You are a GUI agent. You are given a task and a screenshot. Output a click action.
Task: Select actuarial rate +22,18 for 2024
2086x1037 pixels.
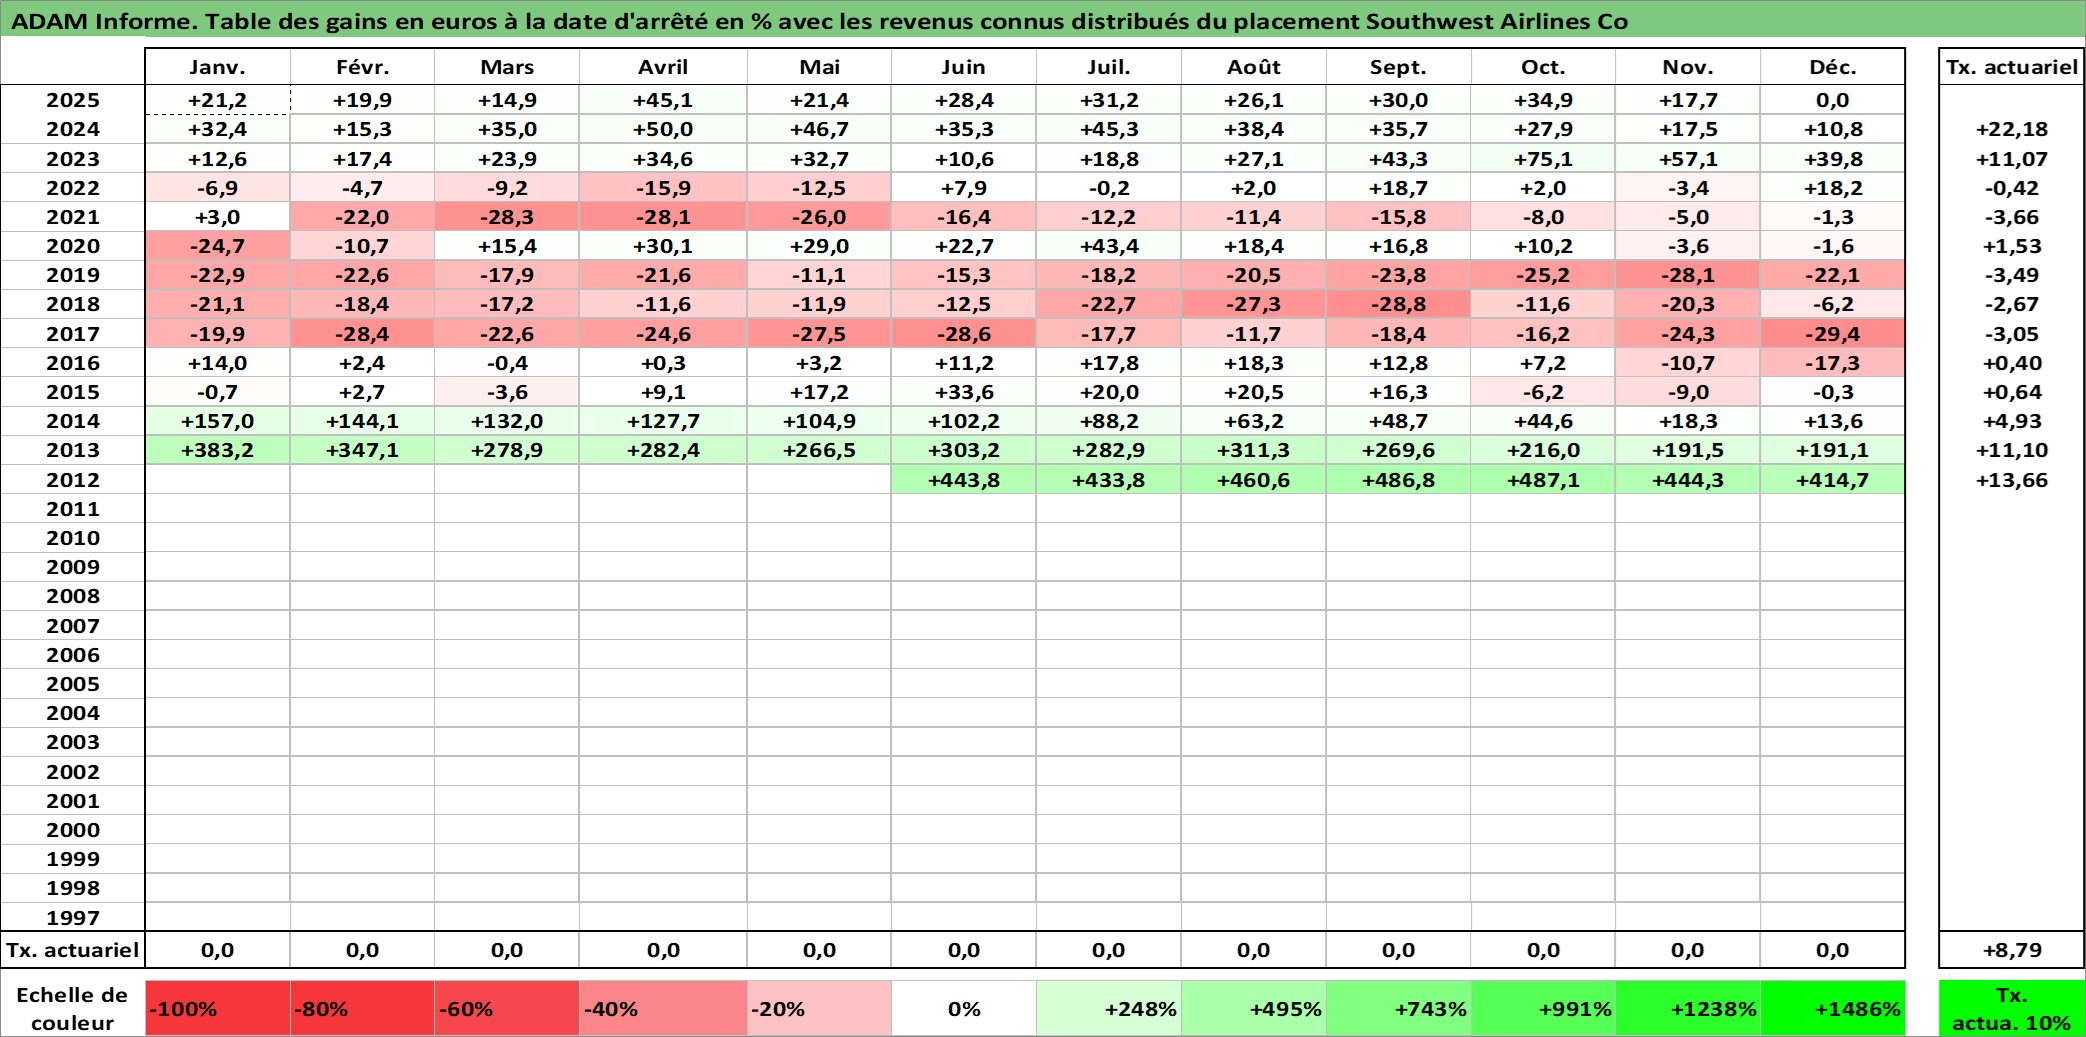(2012, 129)
